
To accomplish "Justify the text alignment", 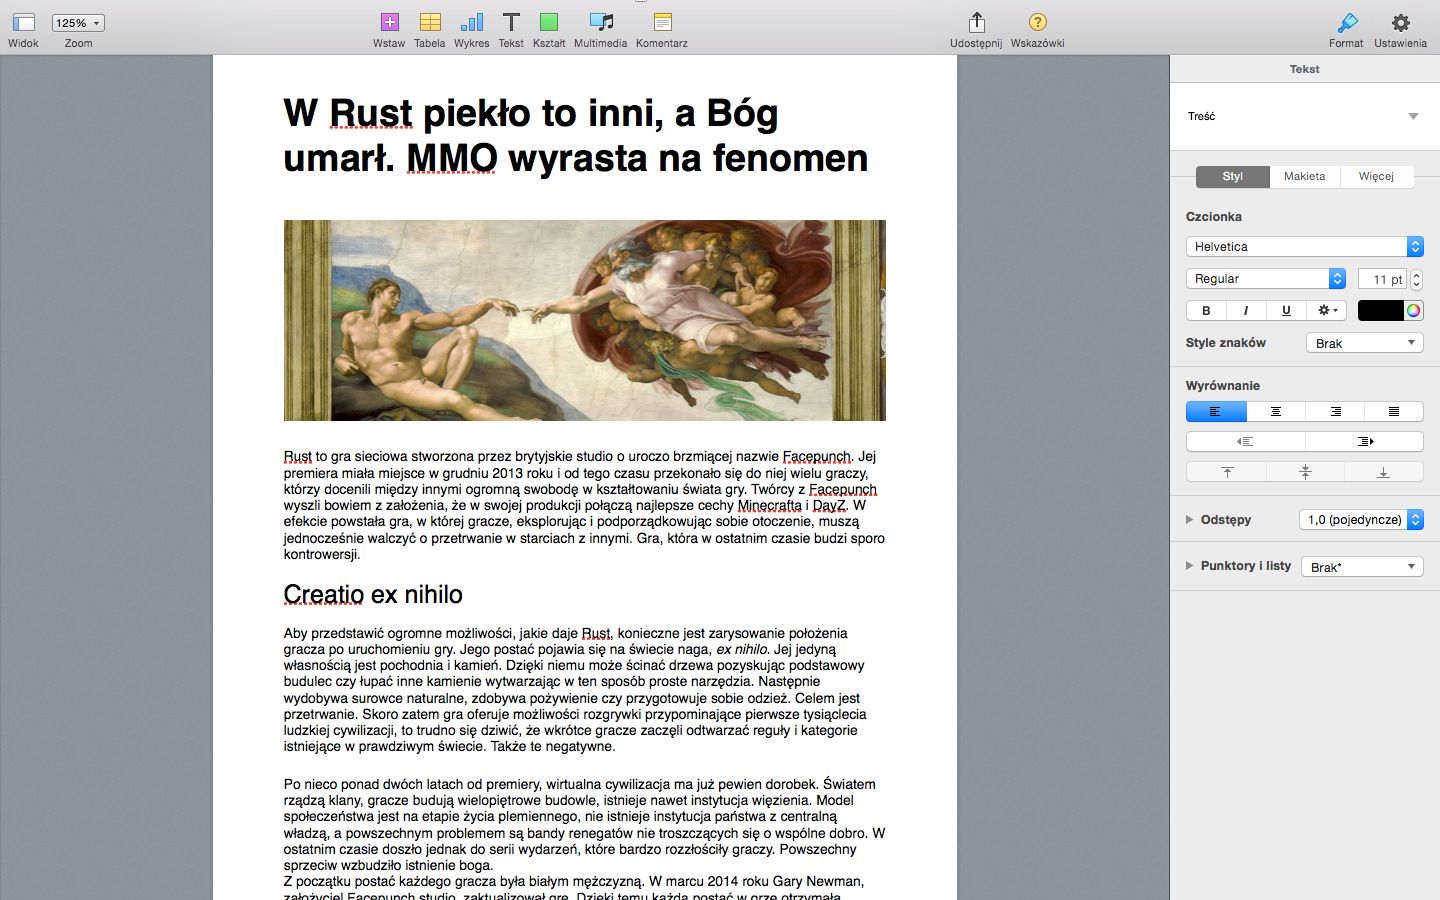I will click(1394, 412).
